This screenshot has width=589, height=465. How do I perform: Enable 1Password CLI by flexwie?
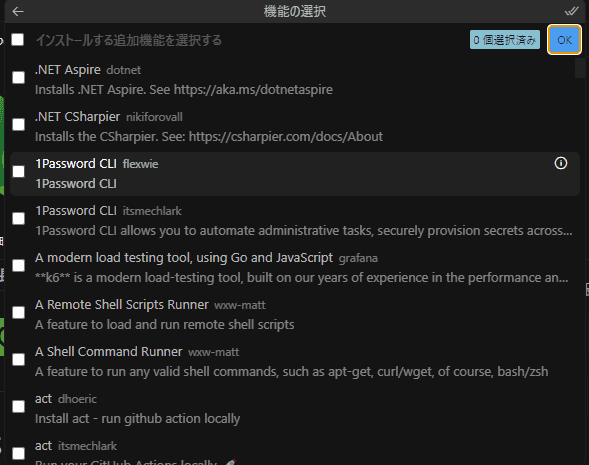[x=18, y=172]
